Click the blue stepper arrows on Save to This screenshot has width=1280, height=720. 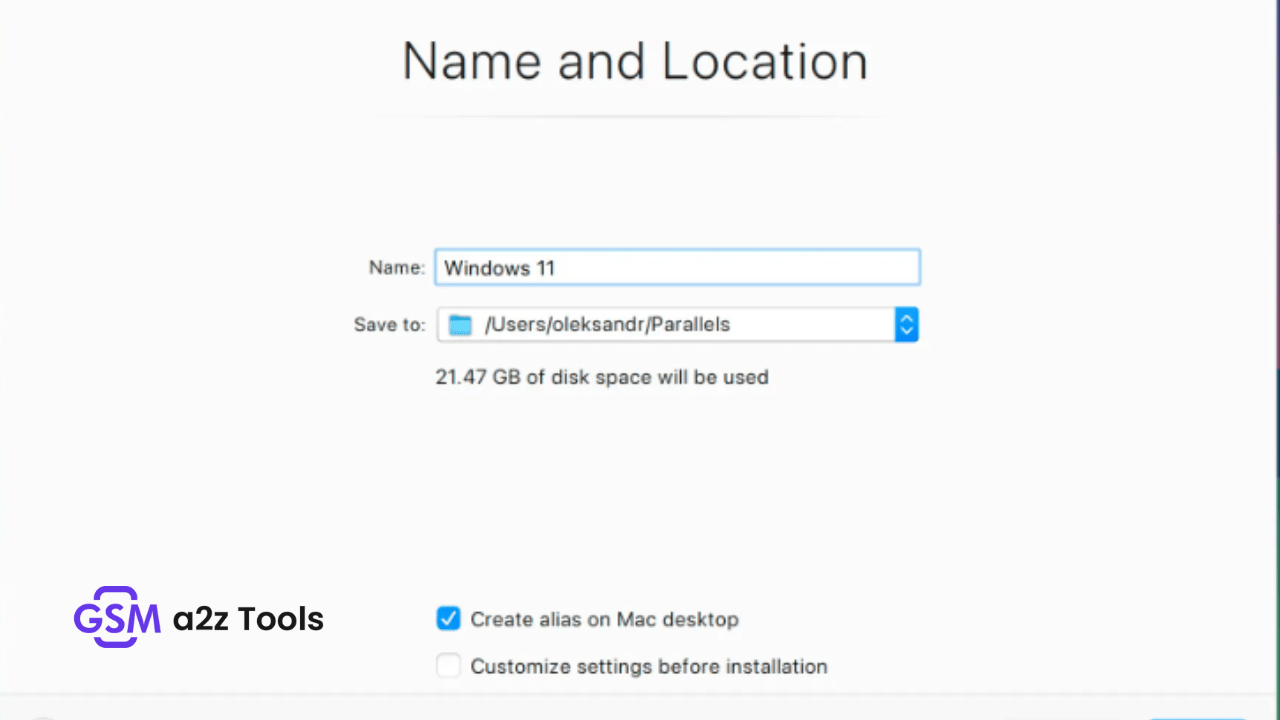click(x=906, y=324)
